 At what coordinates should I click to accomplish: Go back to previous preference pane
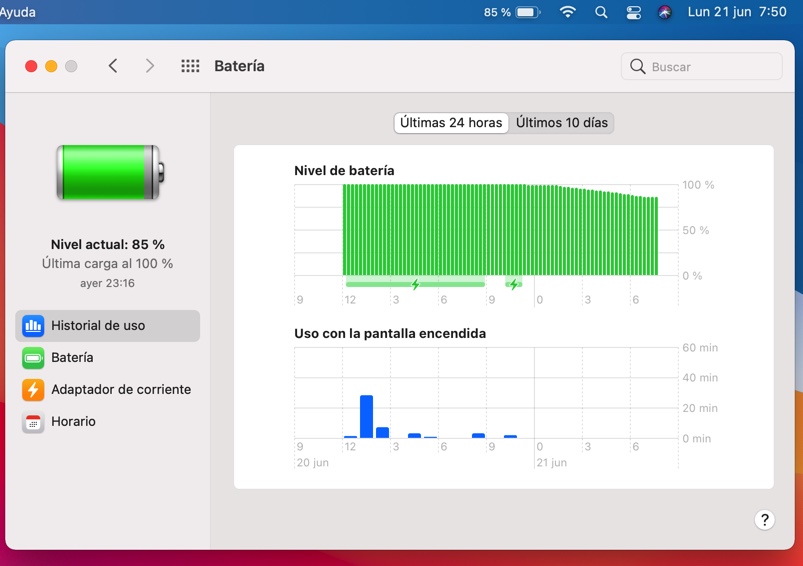(x=113, y=66)
